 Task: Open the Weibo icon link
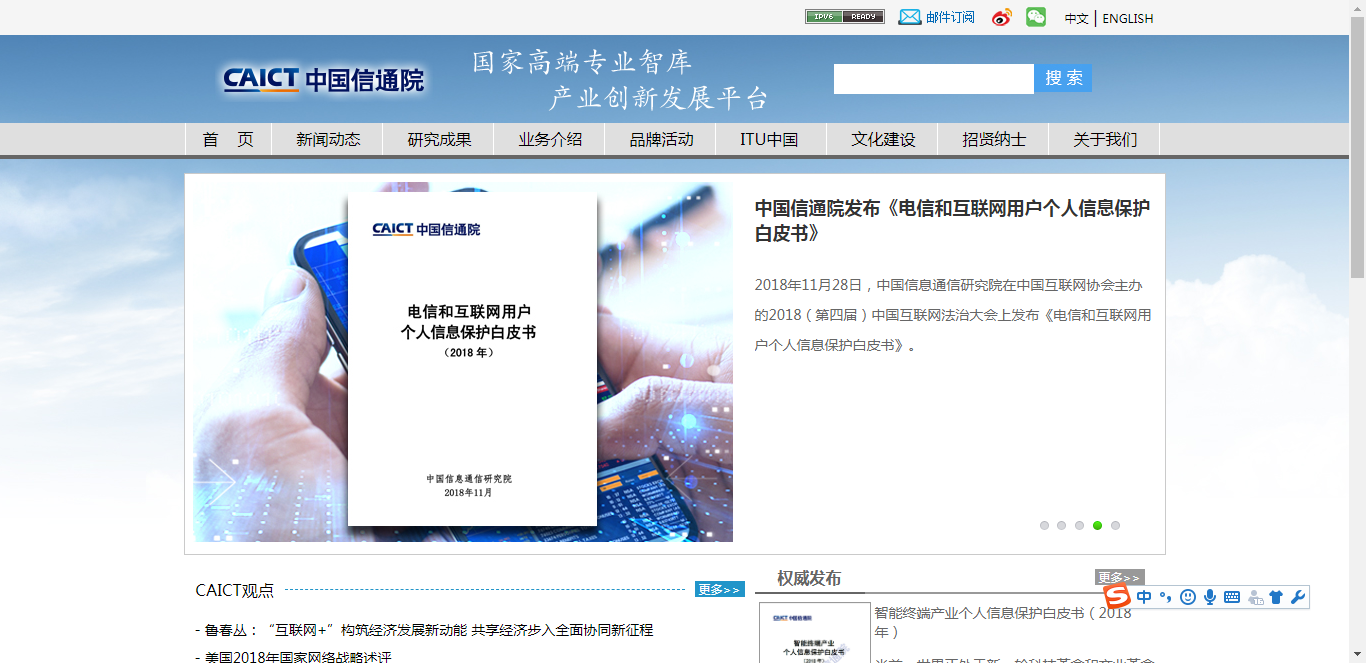[1002, 17]
